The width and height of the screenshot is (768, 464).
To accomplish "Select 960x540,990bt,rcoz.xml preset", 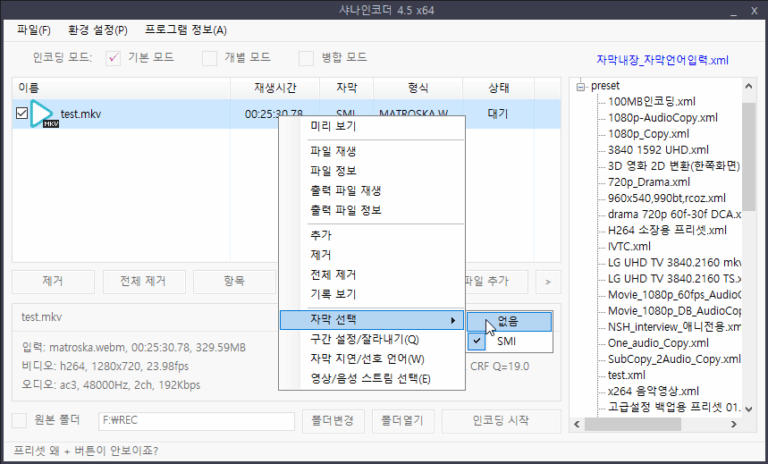I will pyautogui.click(x=667, y=198).
